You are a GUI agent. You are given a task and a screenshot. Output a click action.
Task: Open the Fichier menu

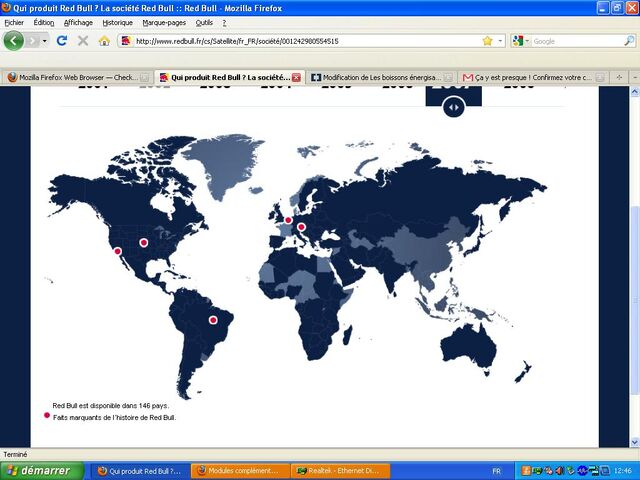pyautogui.click(x=14, y=23)
